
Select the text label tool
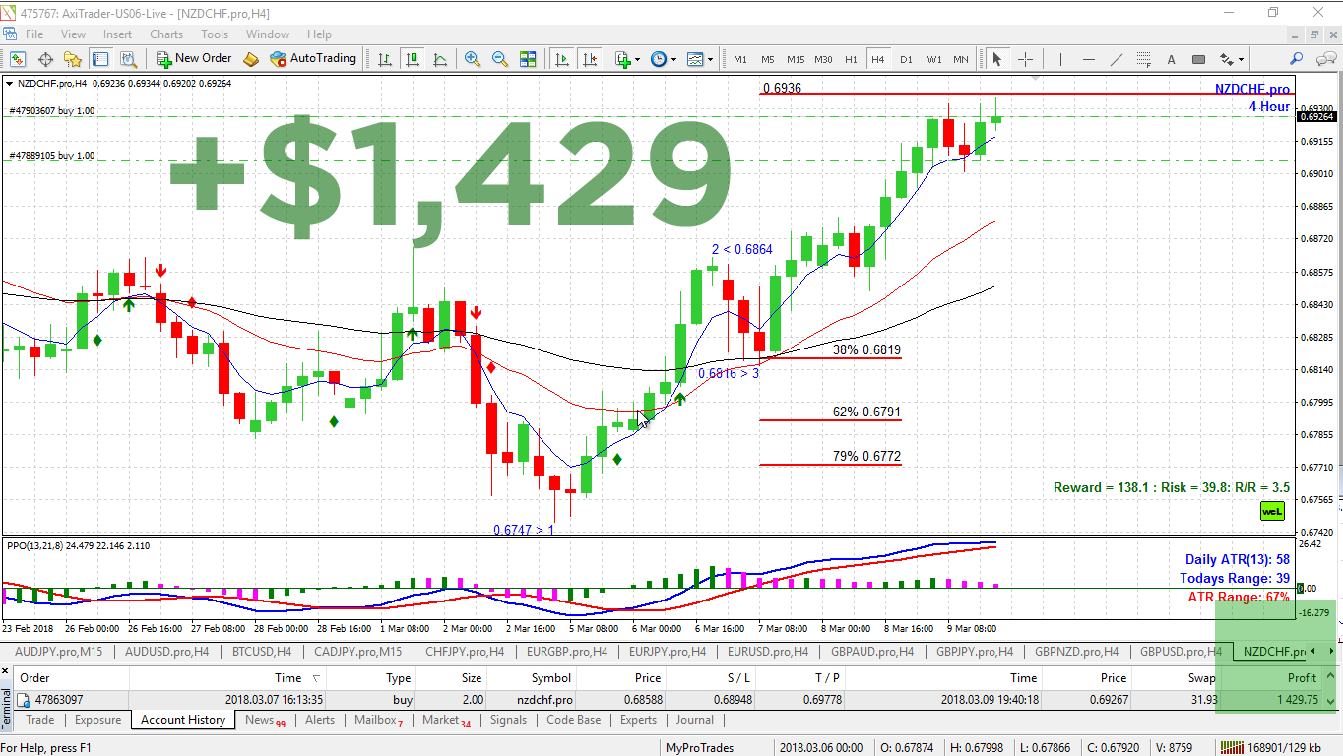pos(1171,59)
